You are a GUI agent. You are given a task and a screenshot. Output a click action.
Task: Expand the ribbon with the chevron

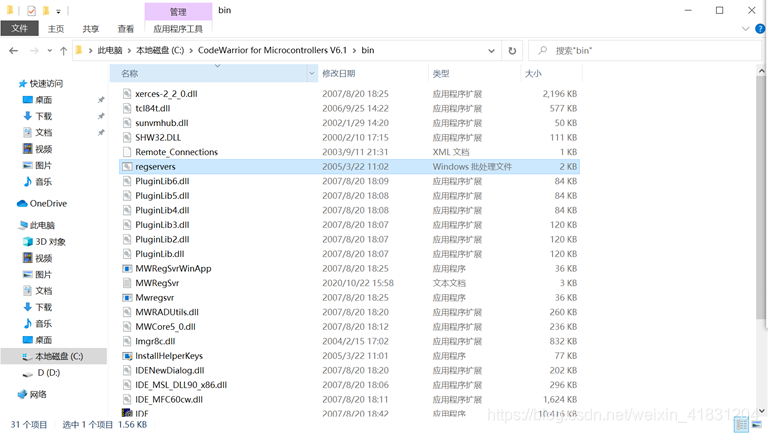click(x=745, y=29)
